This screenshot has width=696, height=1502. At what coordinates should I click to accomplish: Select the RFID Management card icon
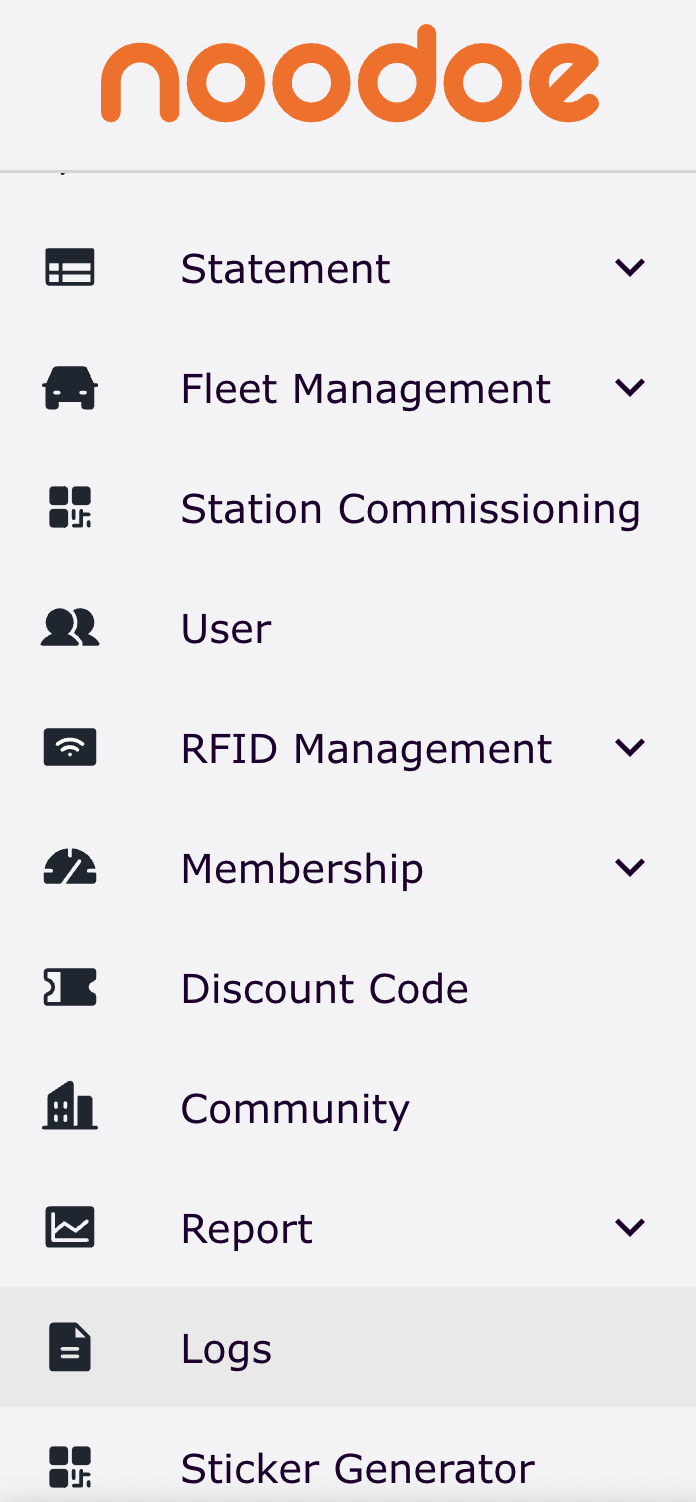point(69,747)
